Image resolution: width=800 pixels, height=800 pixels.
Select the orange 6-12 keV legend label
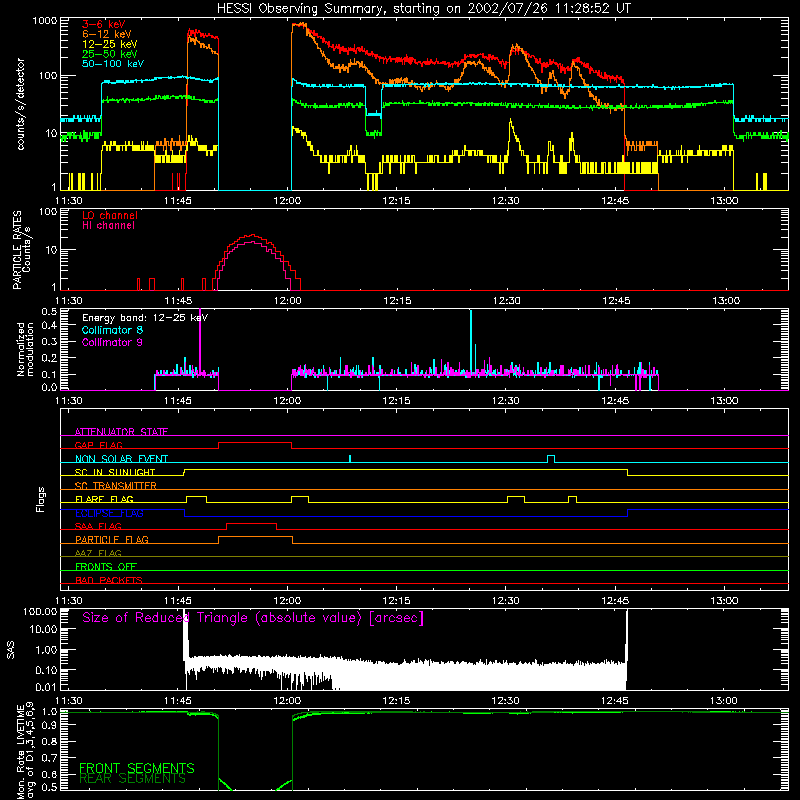point(107,34)
